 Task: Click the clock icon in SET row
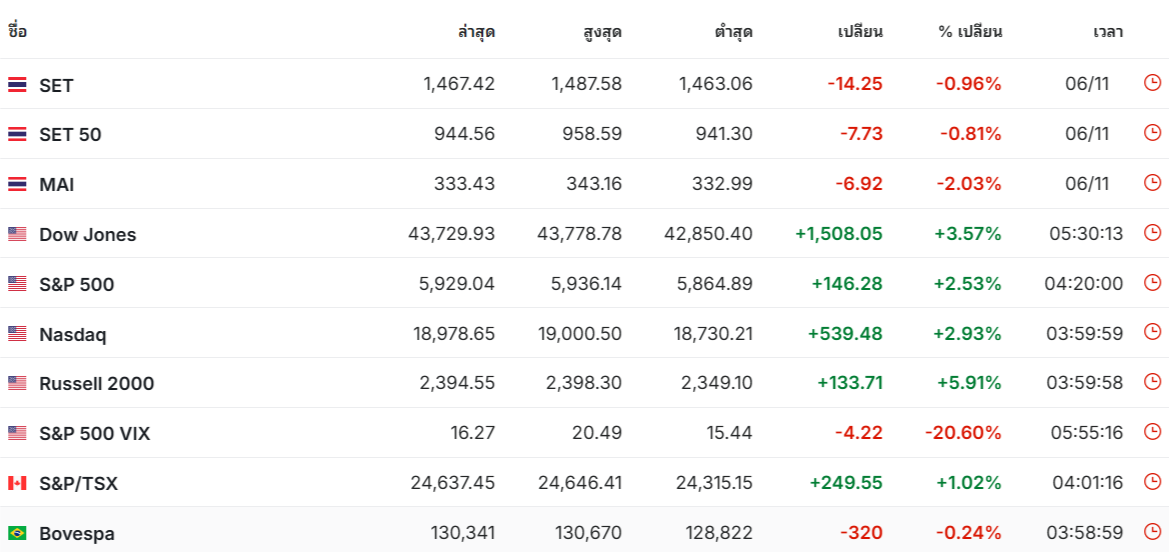click(x=1152, y=83)
